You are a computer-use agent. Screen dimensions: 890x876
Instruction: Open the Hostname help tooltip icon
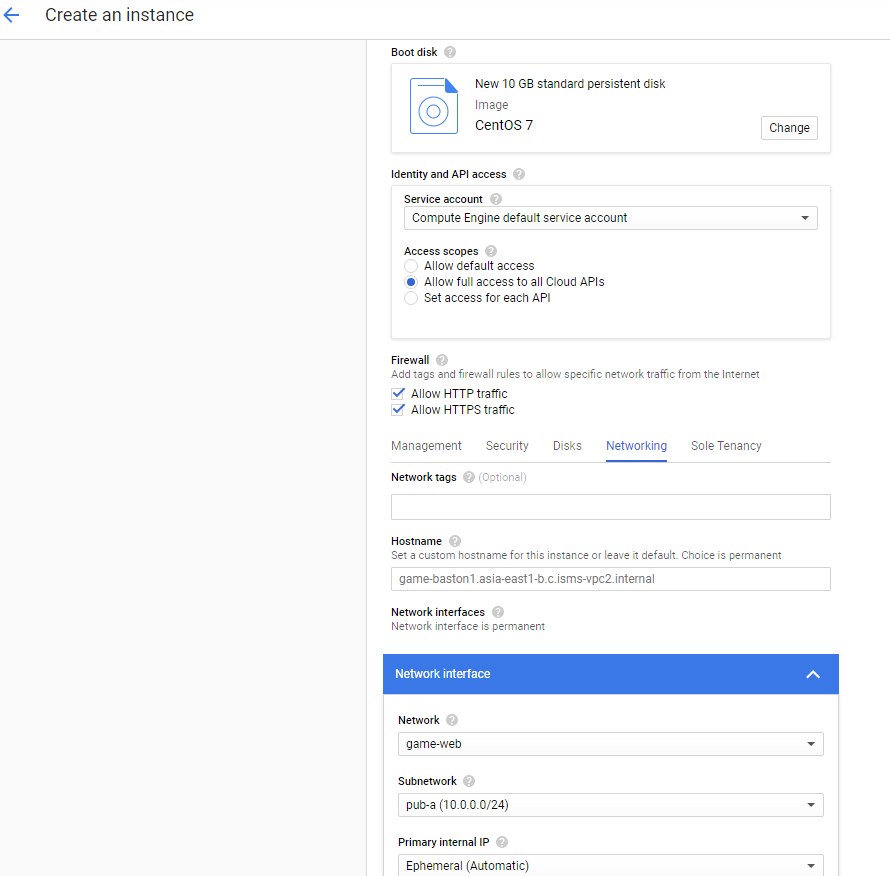[455, 541]
